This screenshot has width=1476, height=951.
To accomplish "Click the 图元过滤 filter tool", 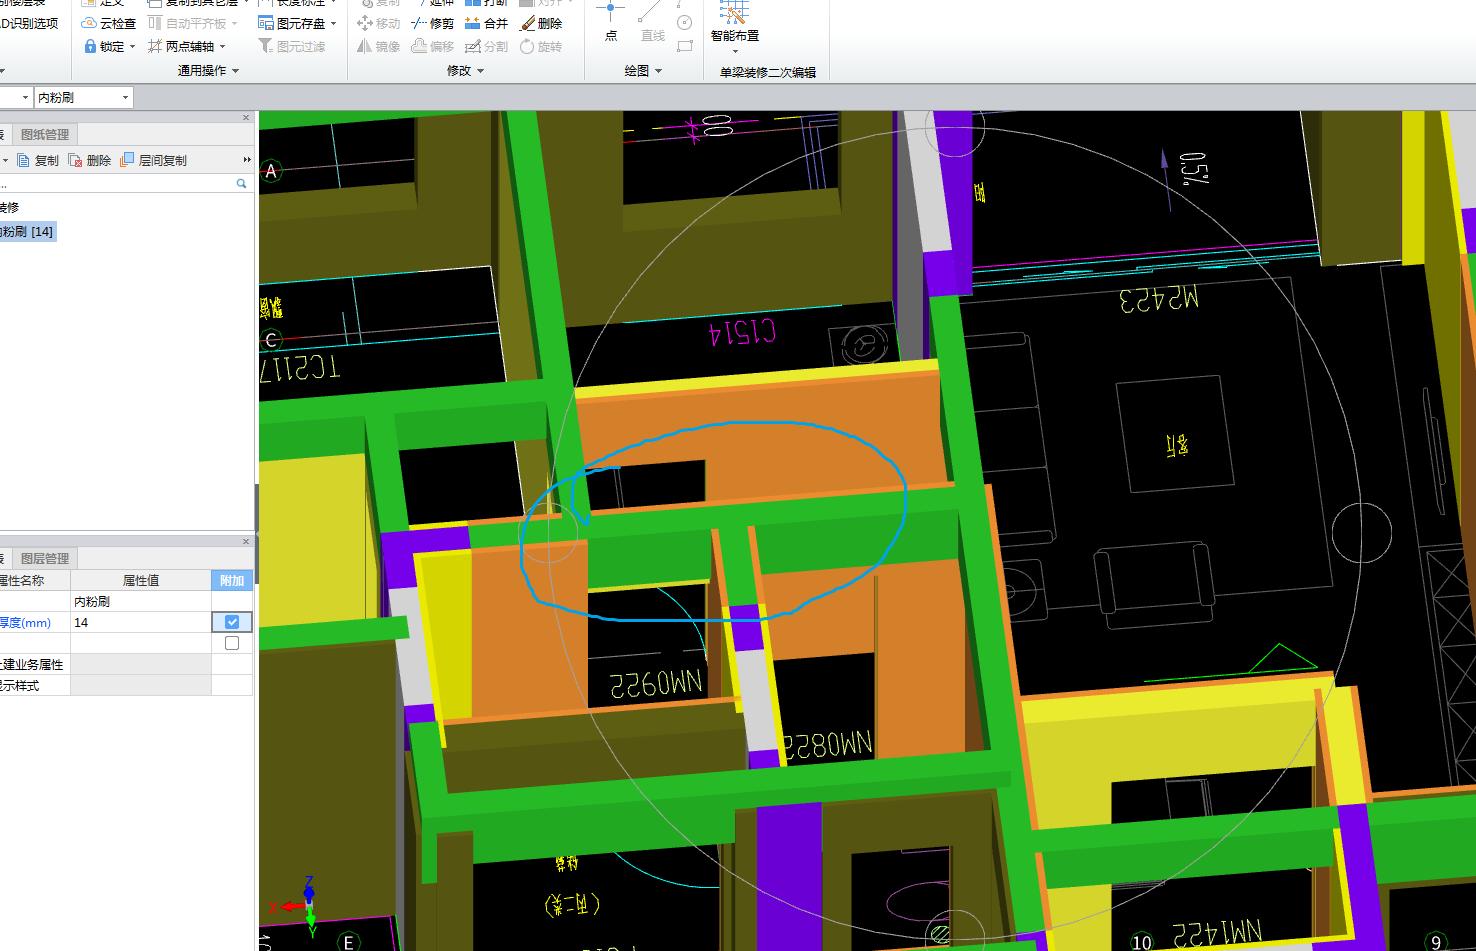I will pos(291,46).
